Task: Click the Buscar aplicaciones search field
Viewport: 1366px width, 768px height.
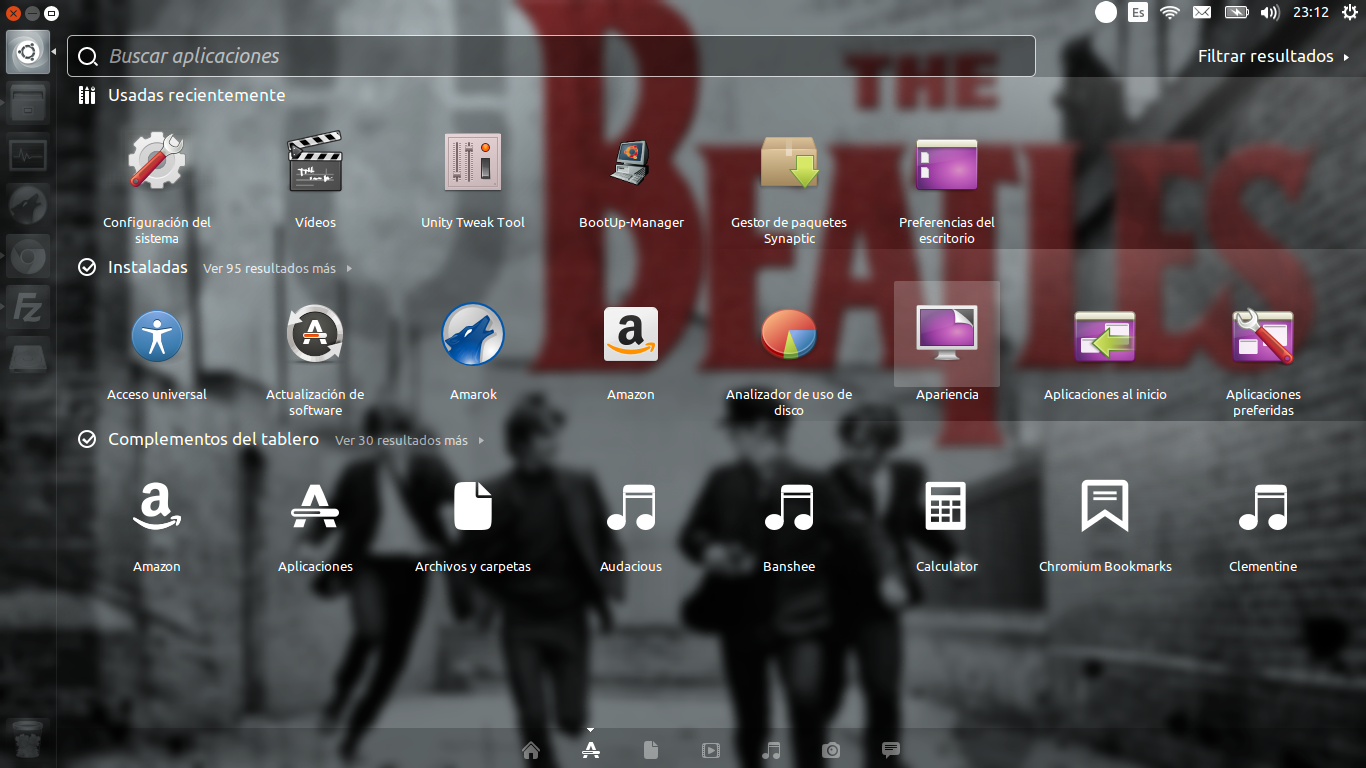Action: pyautogui.click(x=550, y=56)
